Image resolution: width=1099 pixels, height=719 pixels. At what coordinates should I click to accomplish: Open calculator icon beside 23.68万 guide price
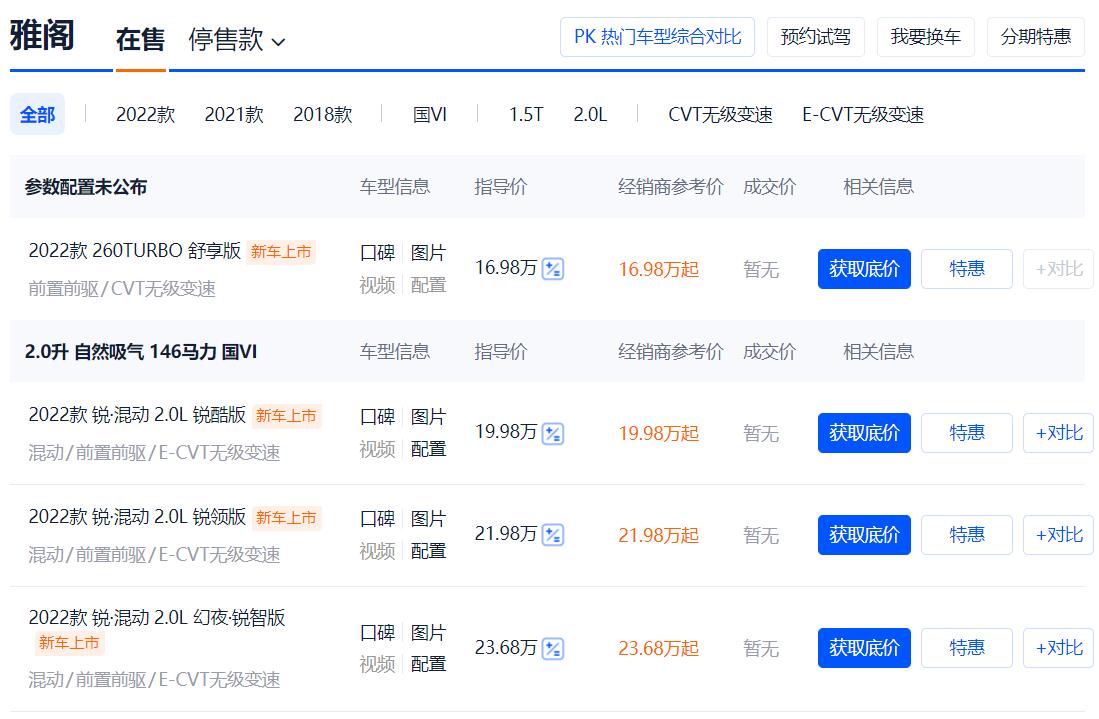coord(553,649)
